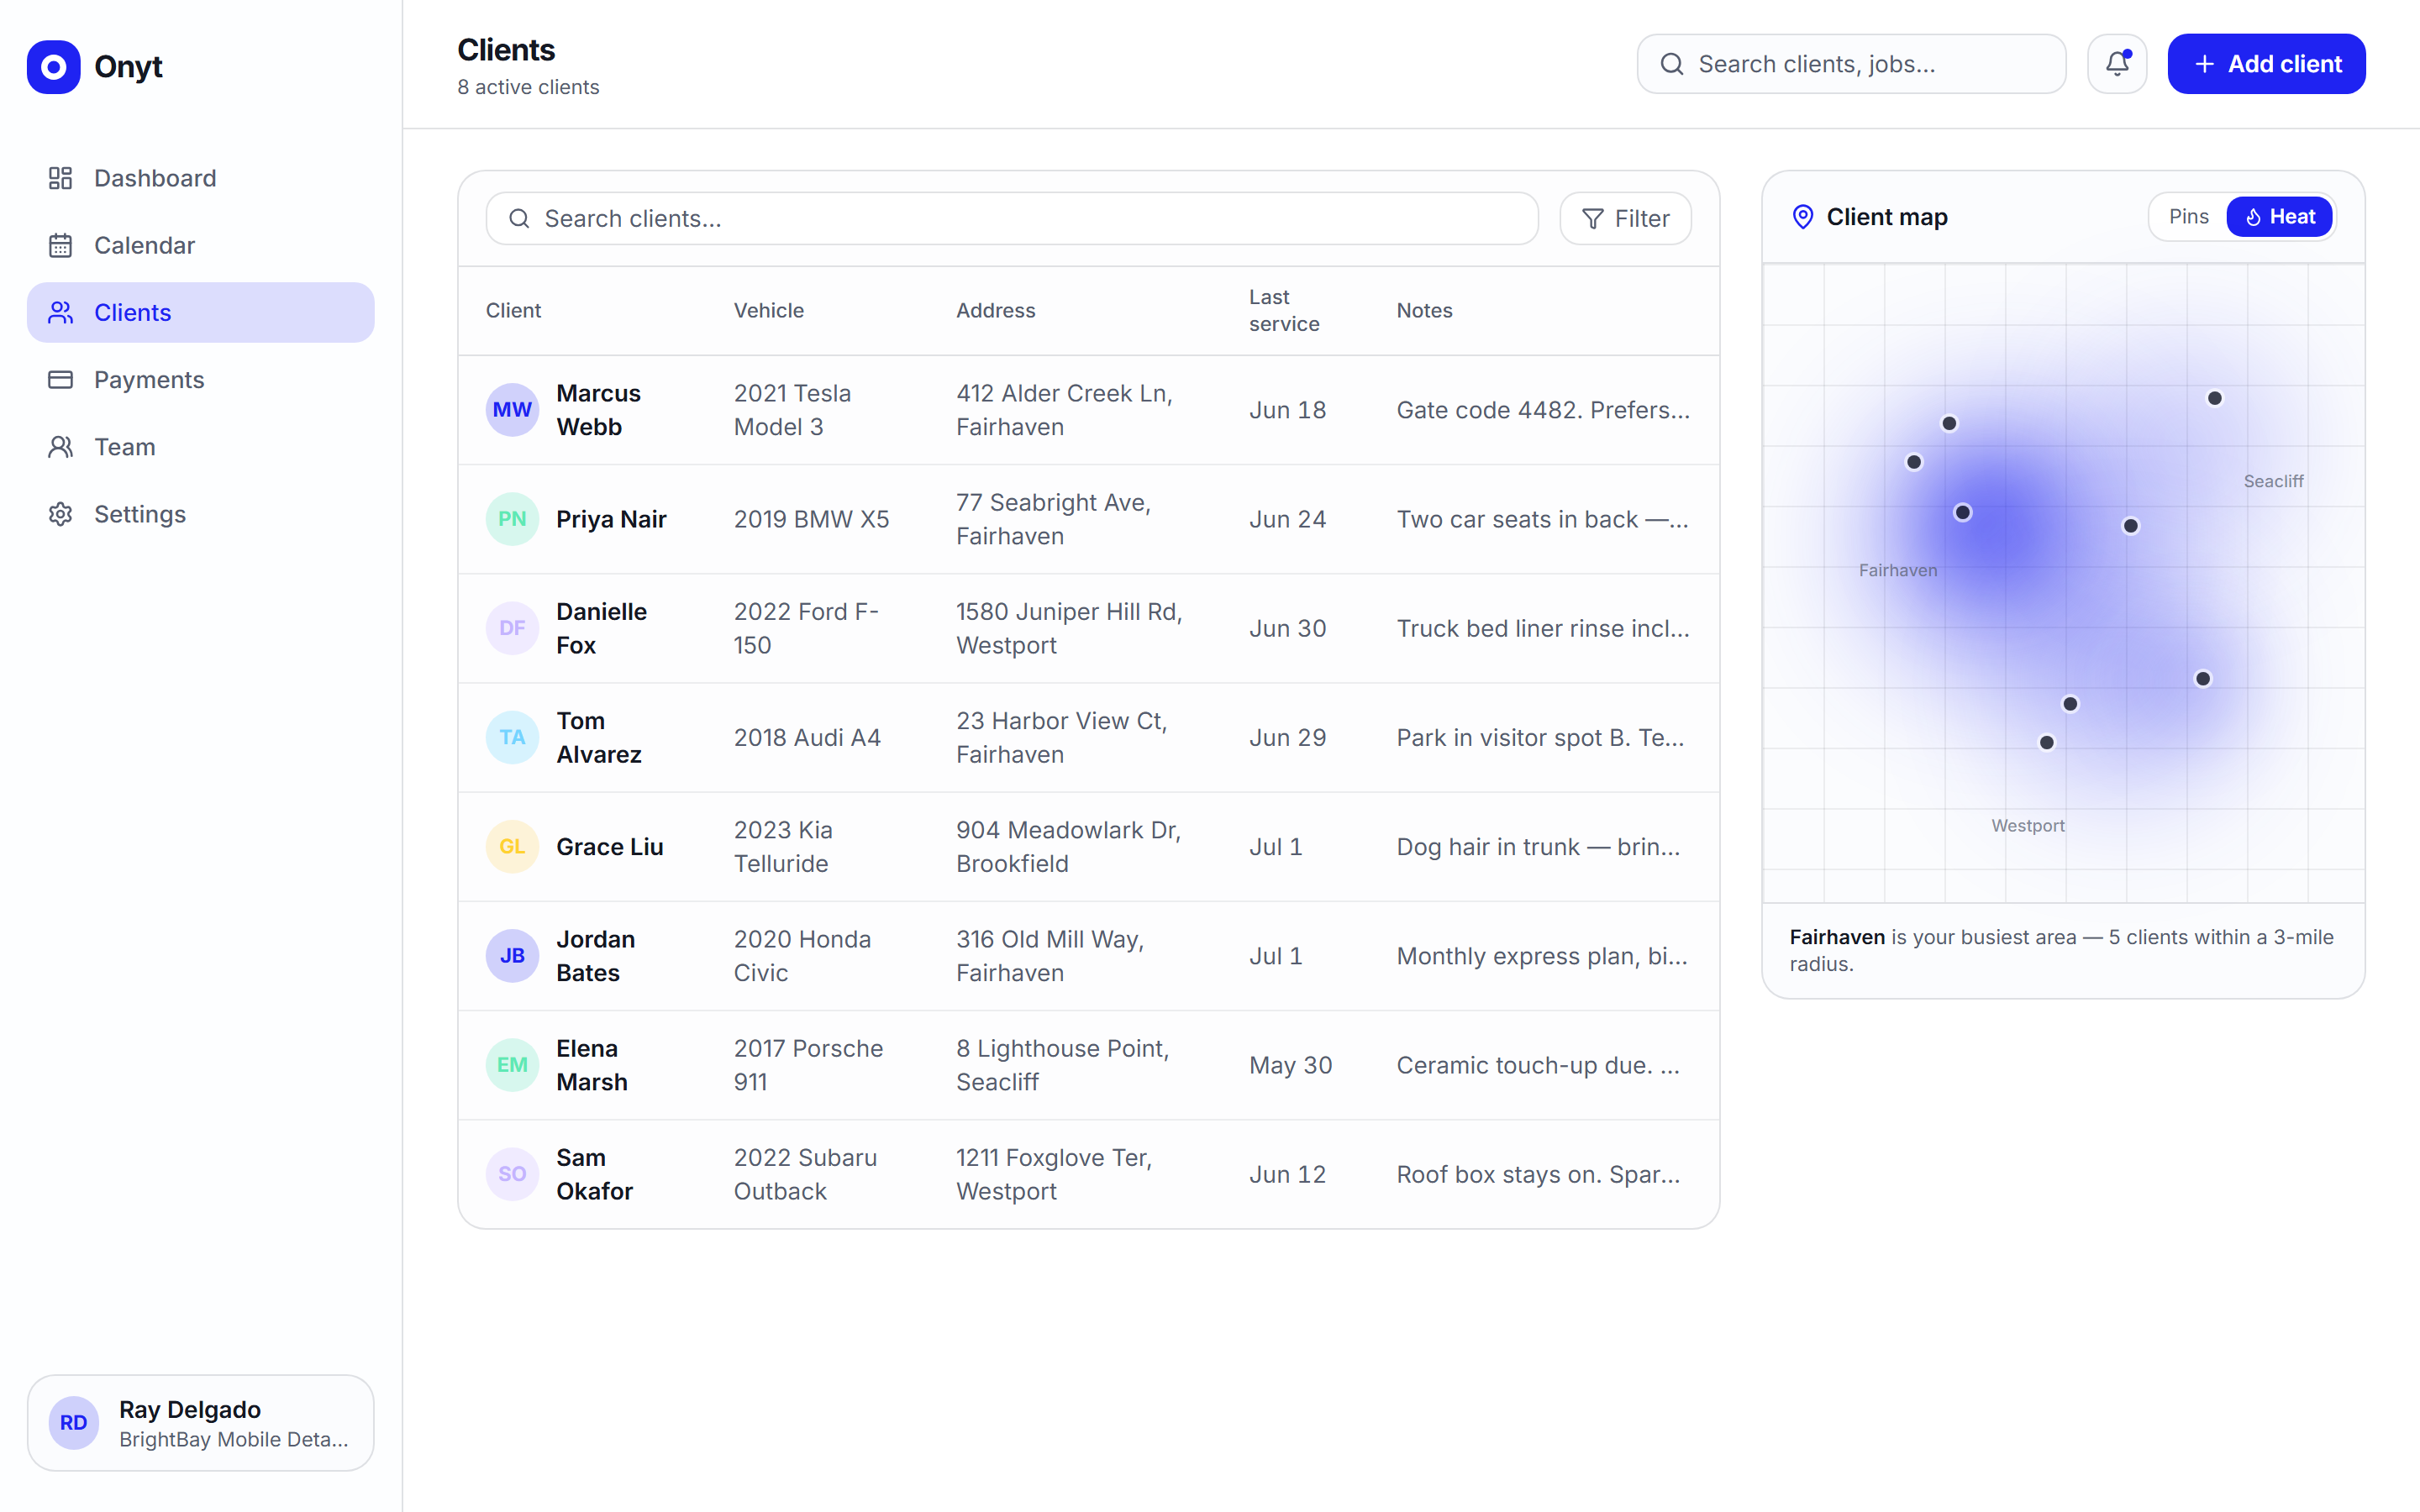Click the Last service column header

coord(1284,310)
